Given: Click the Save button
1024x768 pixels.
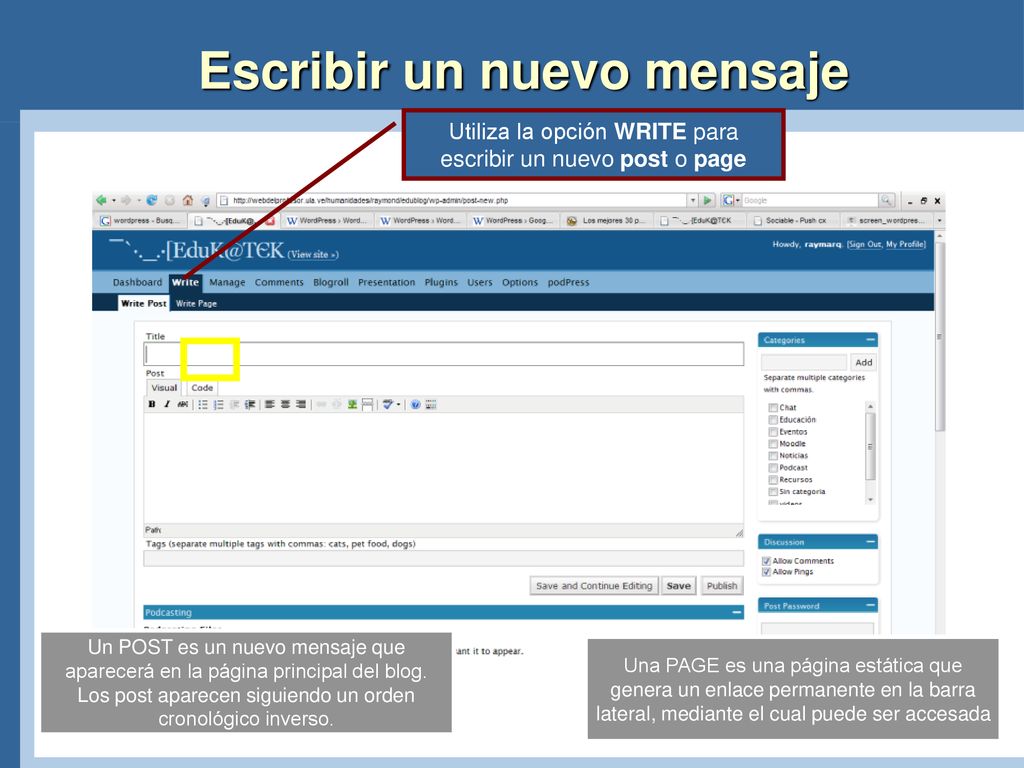Looking at the screenshot, I should pos(679,586).
